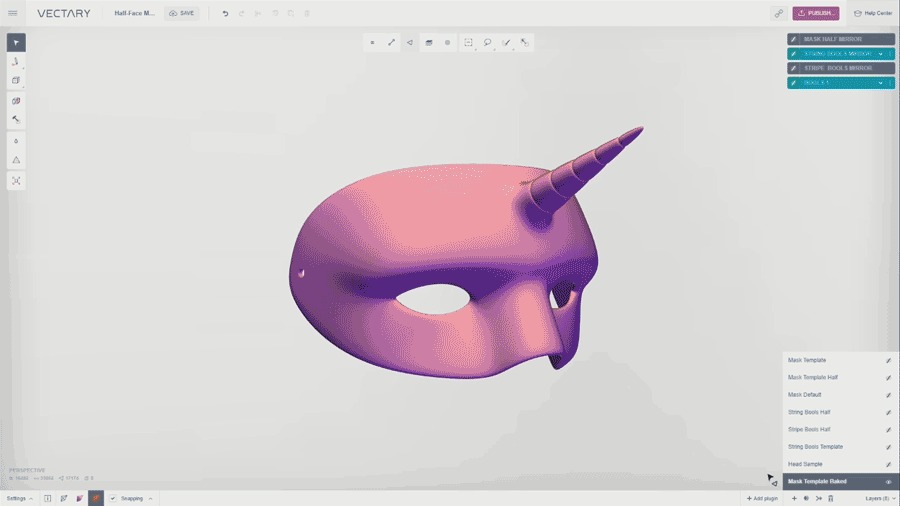This screenshot has height=506, width=900.
Task: Select the lasso selection tool
Action: tap(487, 43)
